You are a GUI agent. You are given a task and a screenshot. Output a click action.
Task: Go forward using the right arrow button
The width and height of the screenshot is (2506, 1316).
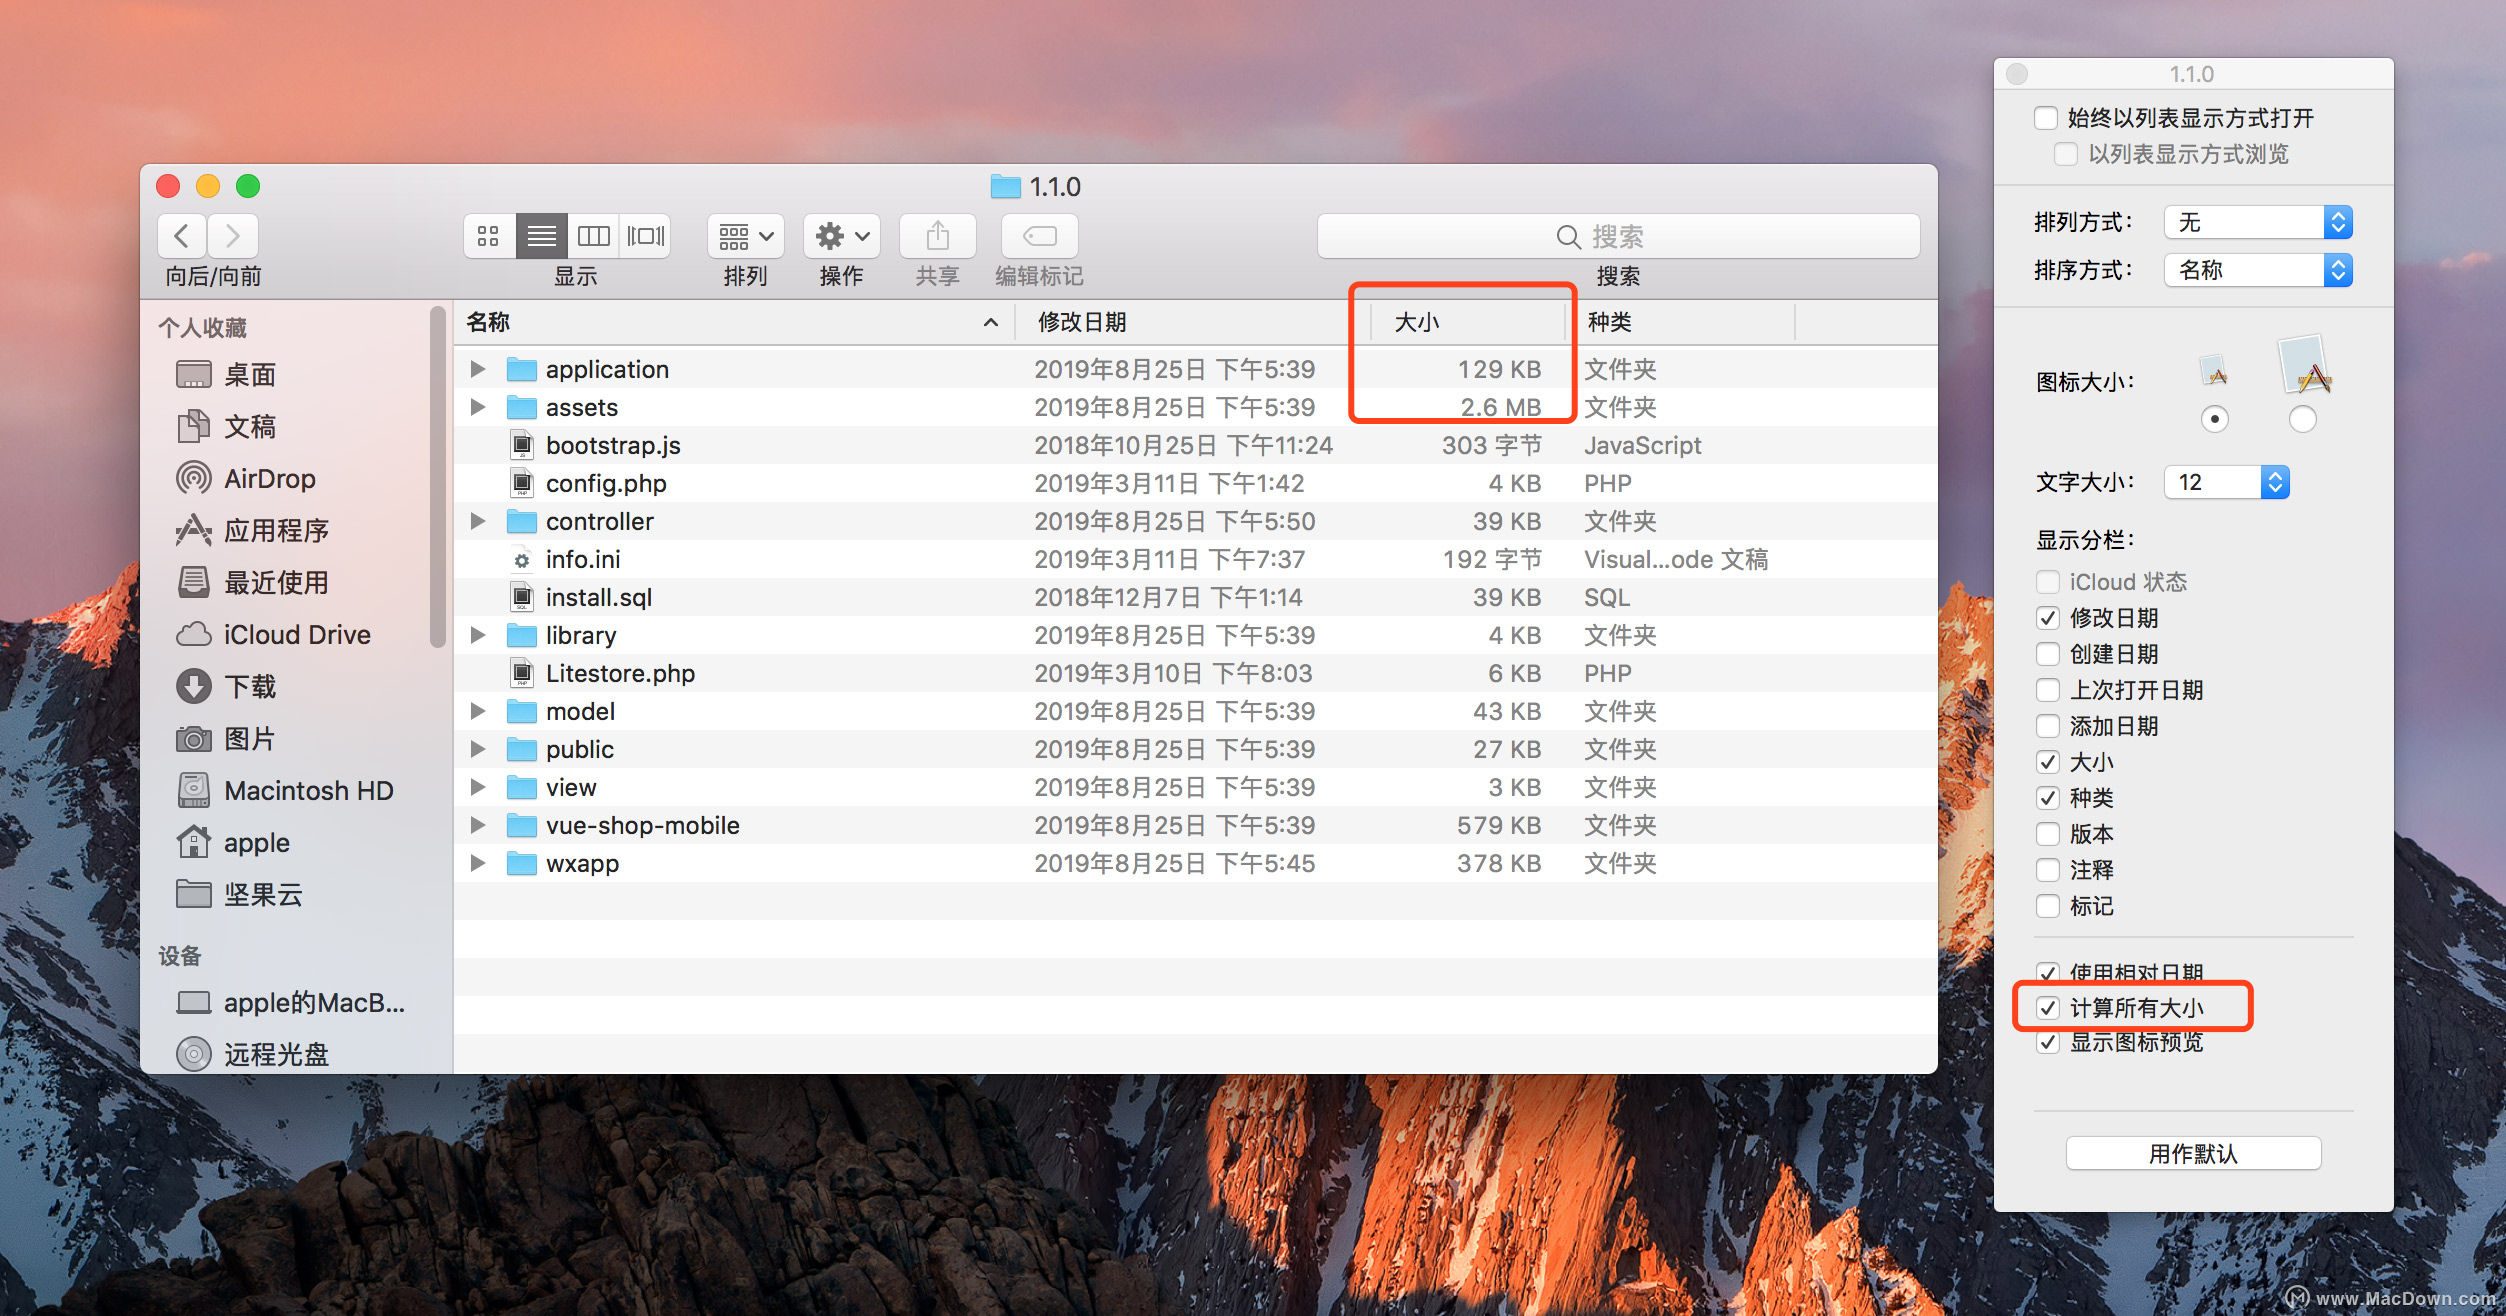click(233, 236)
